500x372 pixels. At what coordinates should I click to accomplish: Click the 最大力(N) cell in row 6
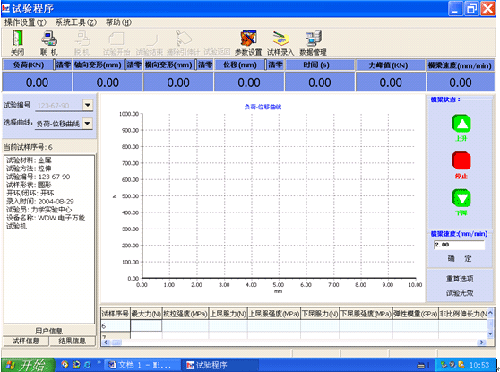coord(146,326)
